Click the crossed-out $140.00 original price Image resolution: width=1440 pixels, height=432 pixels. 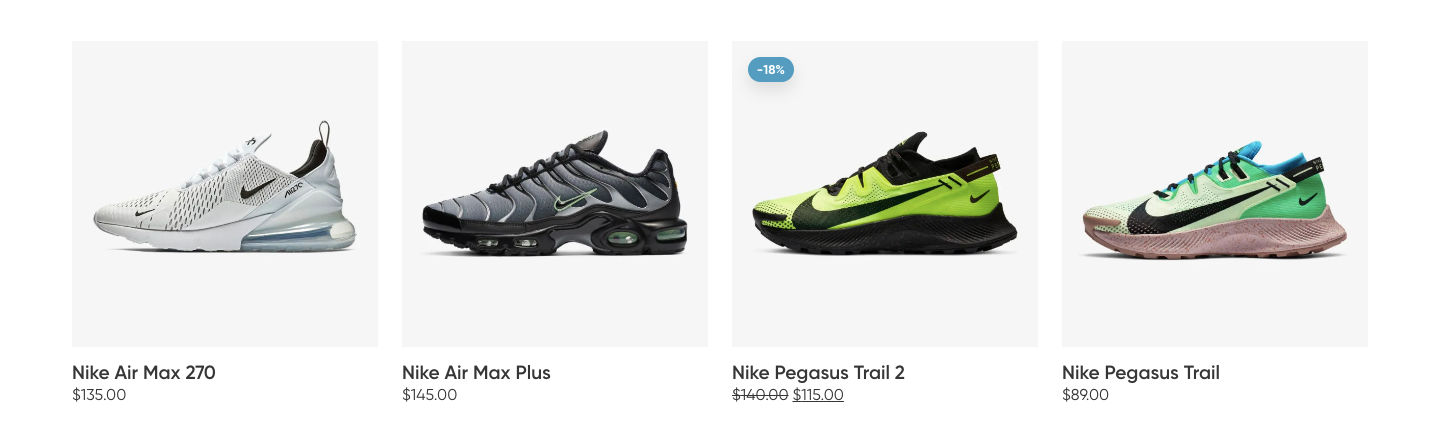(x=760, y=395)
